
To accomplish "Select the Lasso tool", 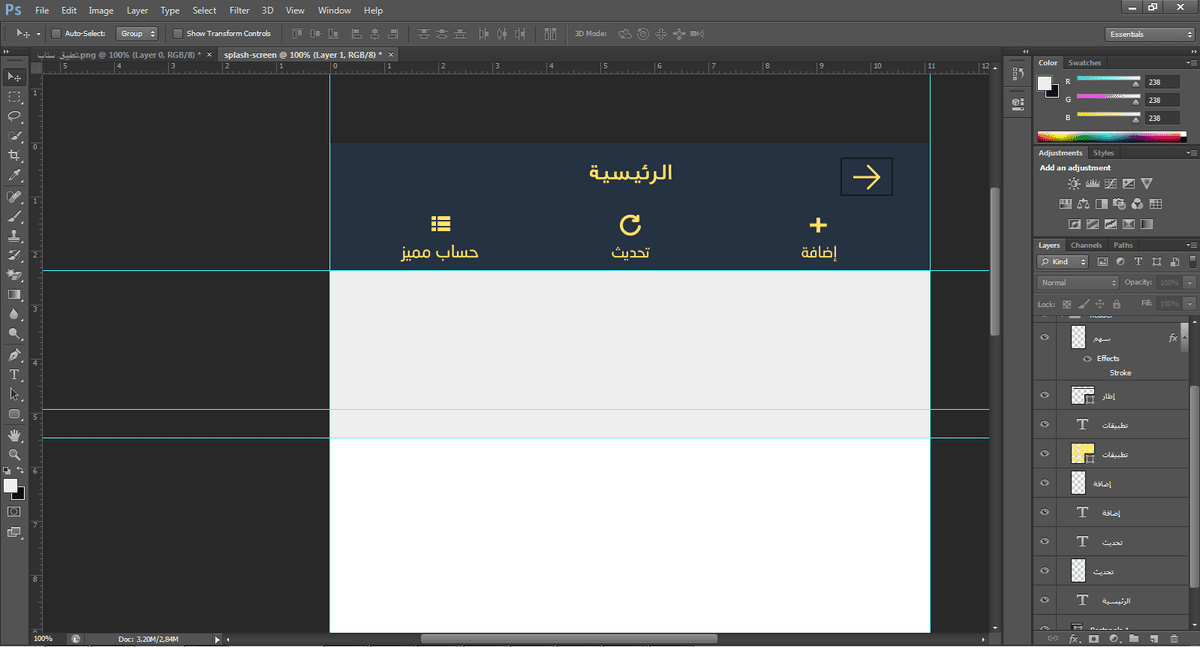I will [x=15, y=116].
